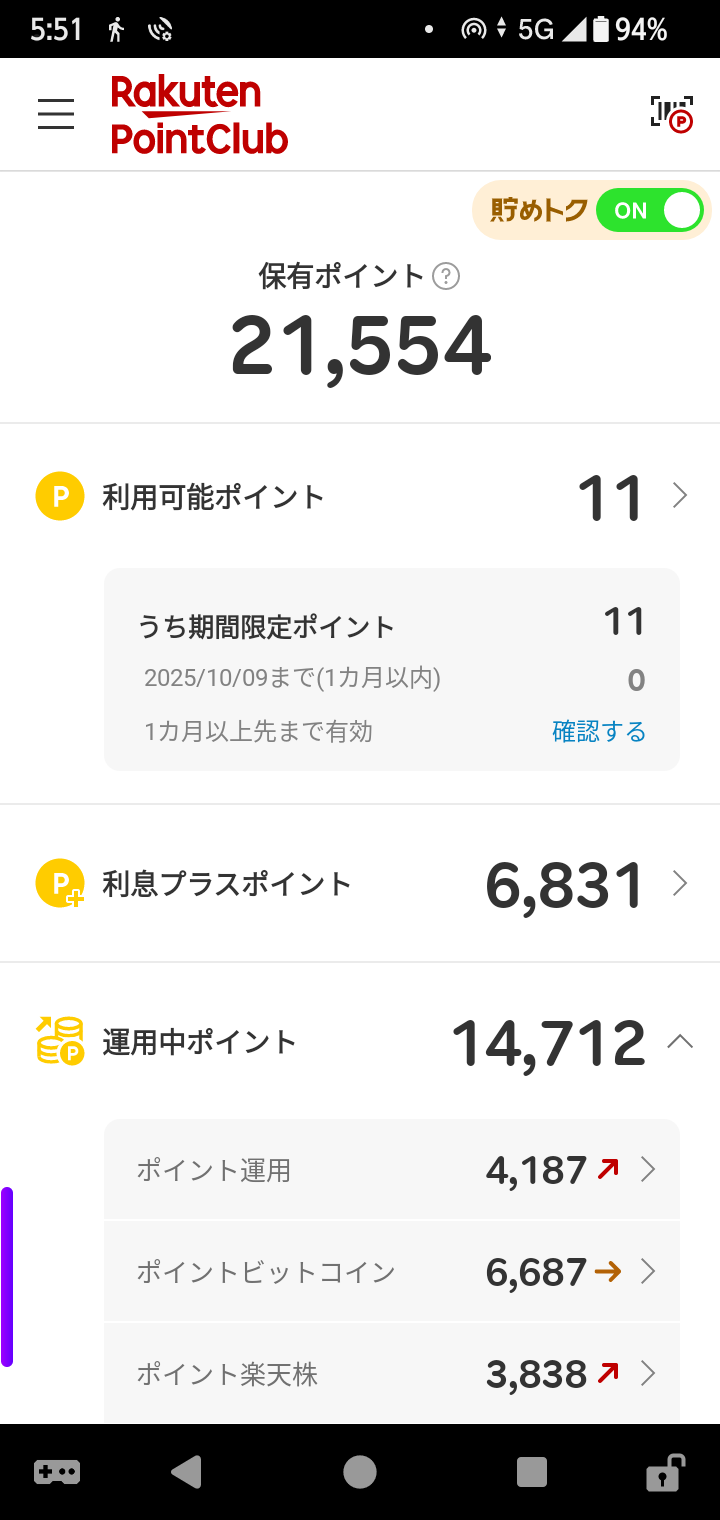
Task: Tap the unlock padlock icon in nav bar
Action: (664, 1472)
